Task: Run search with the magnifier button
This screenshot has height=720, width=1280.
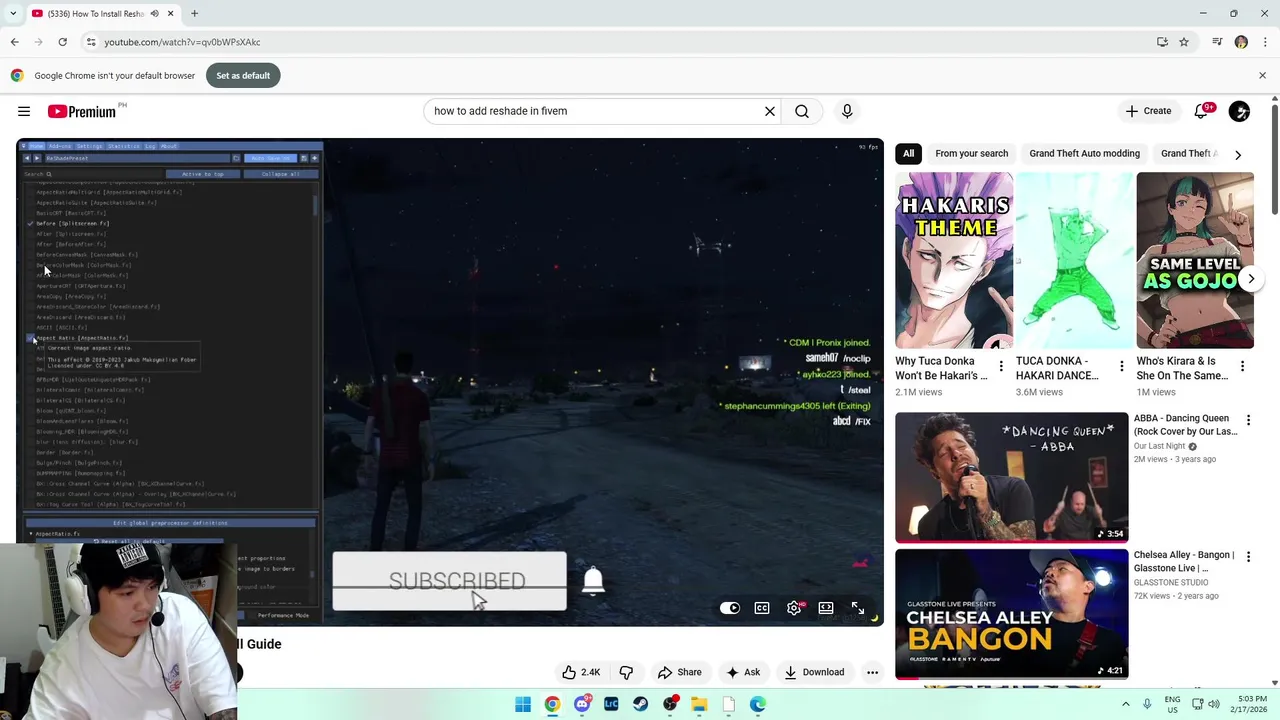Action: coord(802,111)
